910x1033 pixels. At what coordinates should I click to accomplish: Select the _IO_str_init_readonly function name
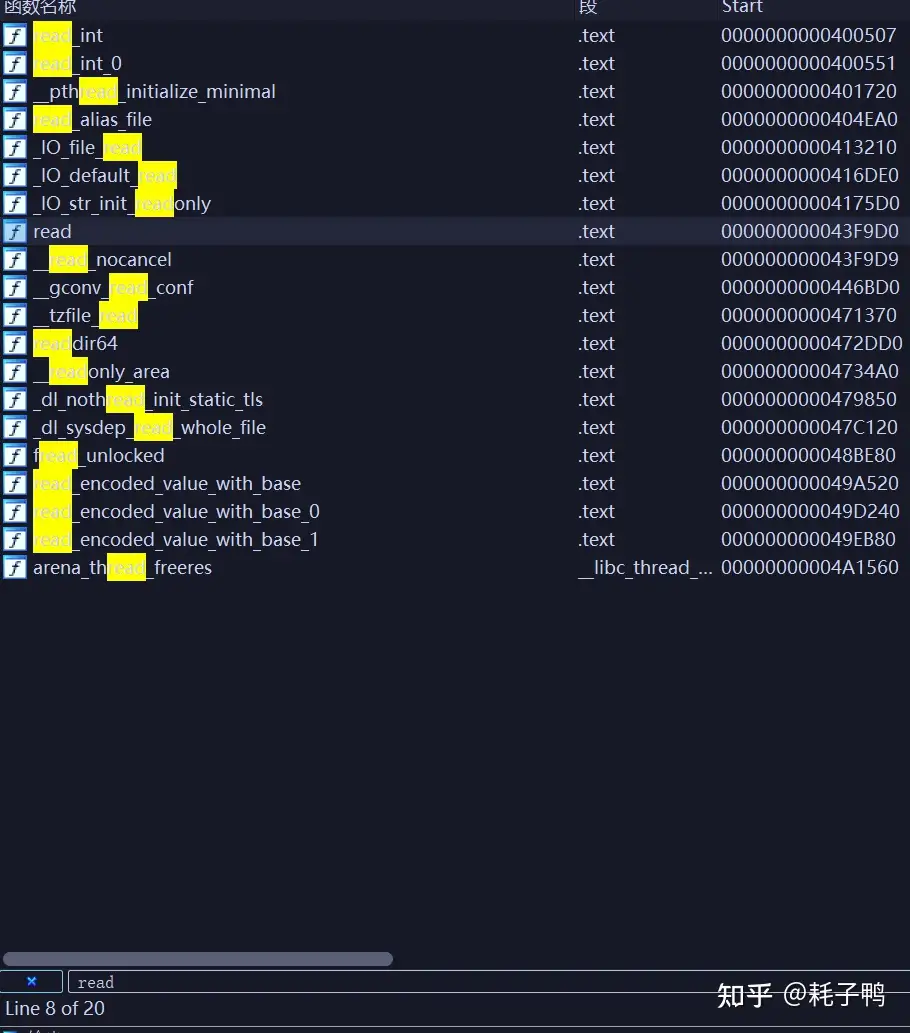pyautogui.click(x=122, y=204)
